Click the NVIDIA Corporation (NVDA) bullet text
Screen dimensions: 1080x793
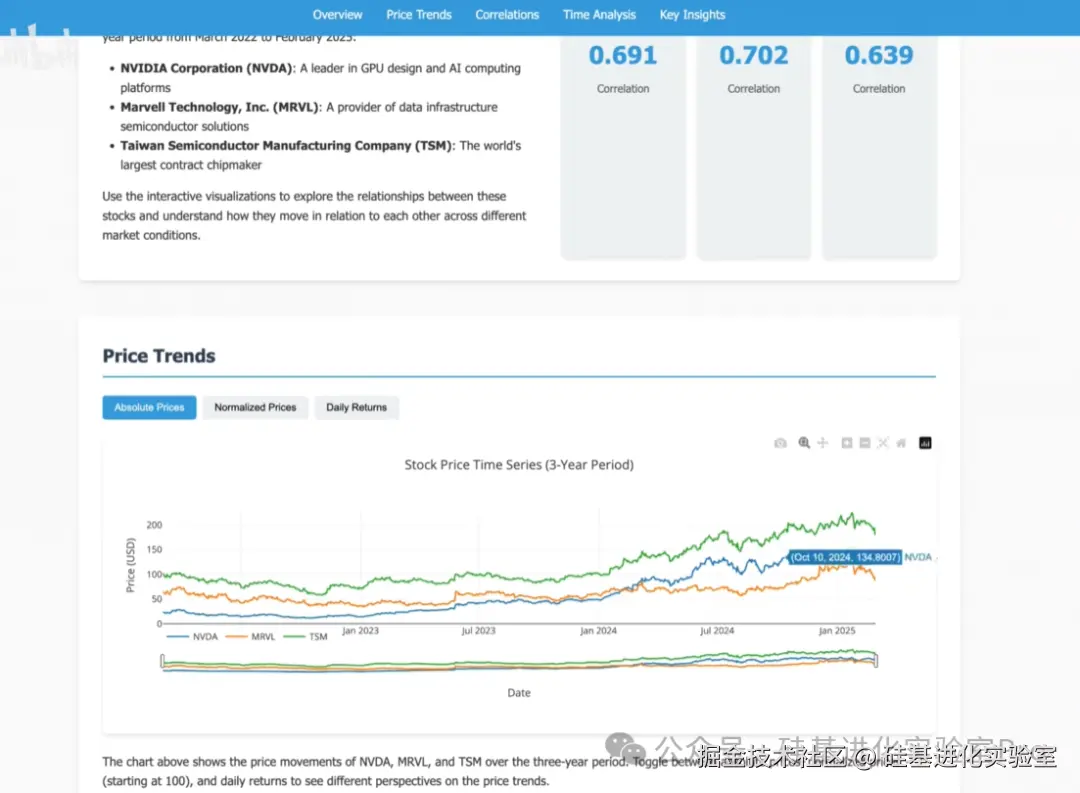click(x=207, y=68)
